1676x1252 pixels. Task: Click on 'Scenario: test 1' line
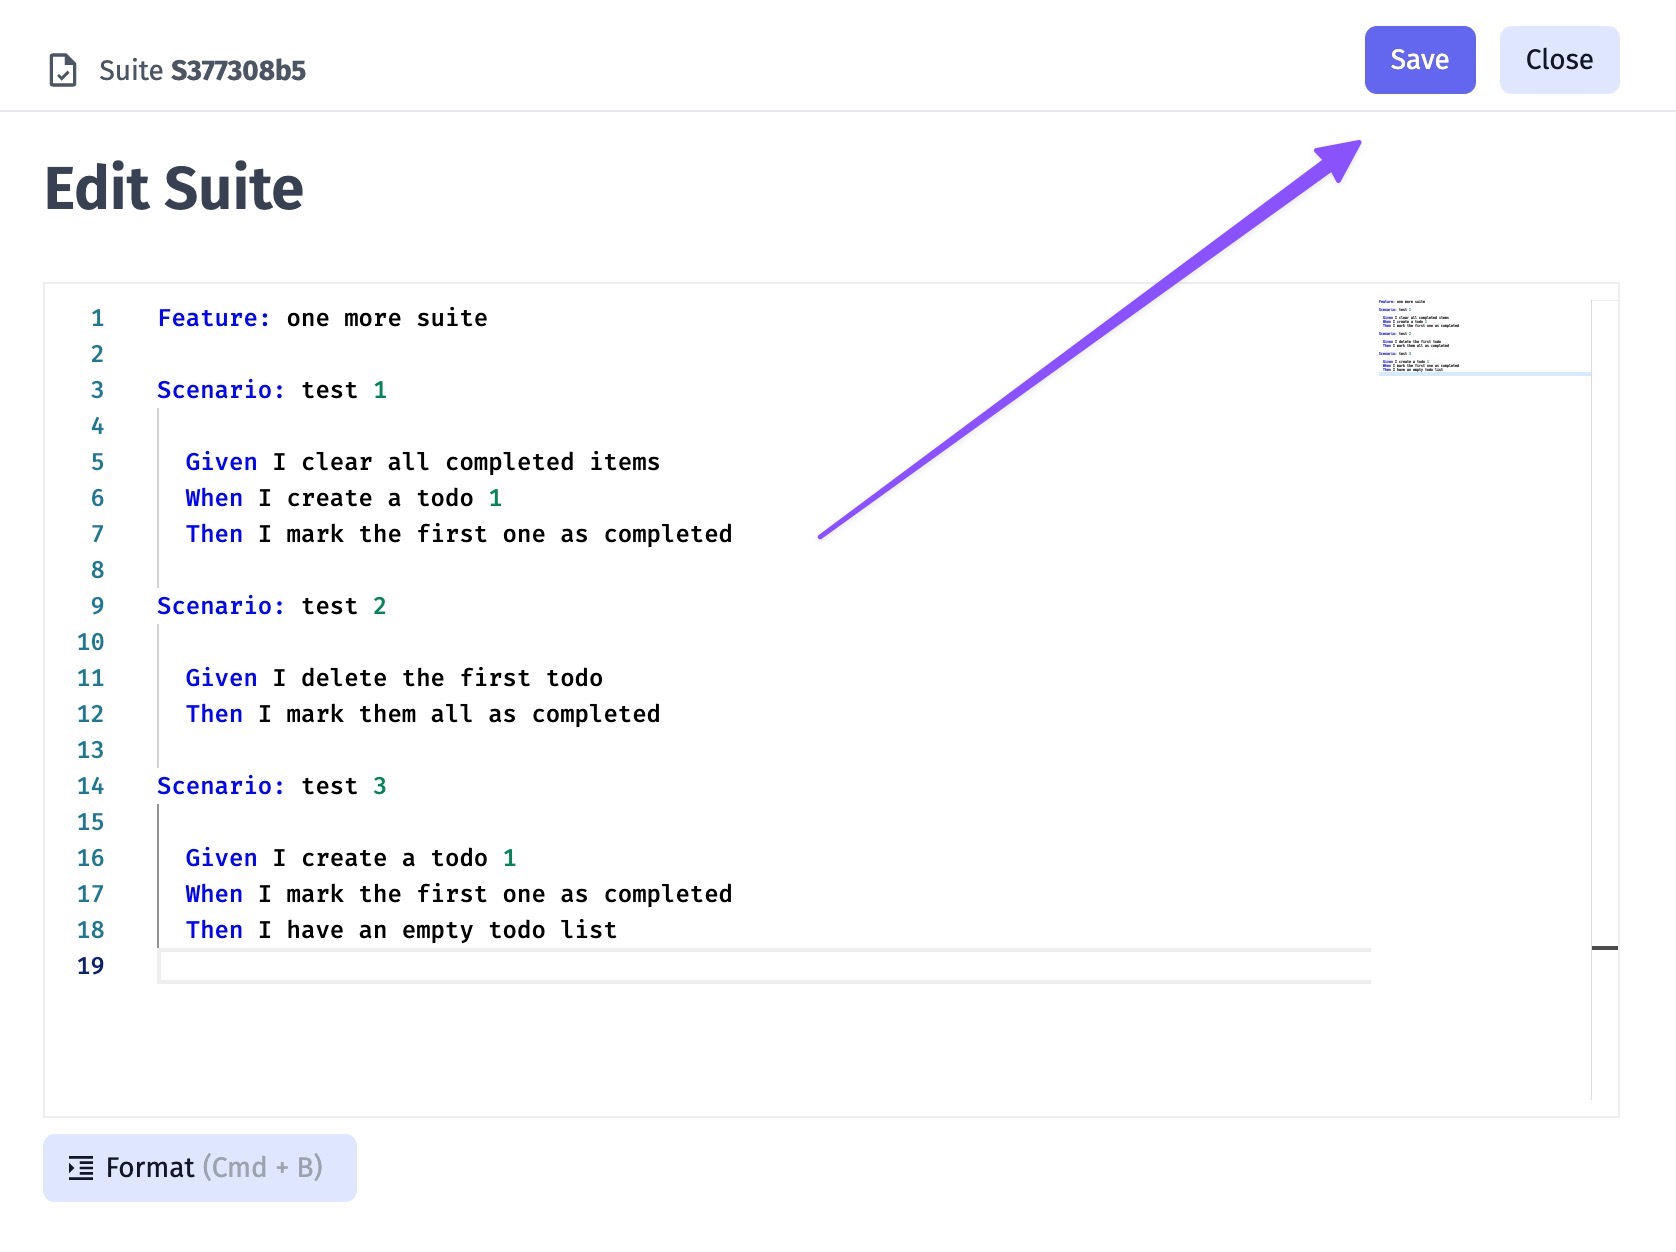click(x=271, y=390)
